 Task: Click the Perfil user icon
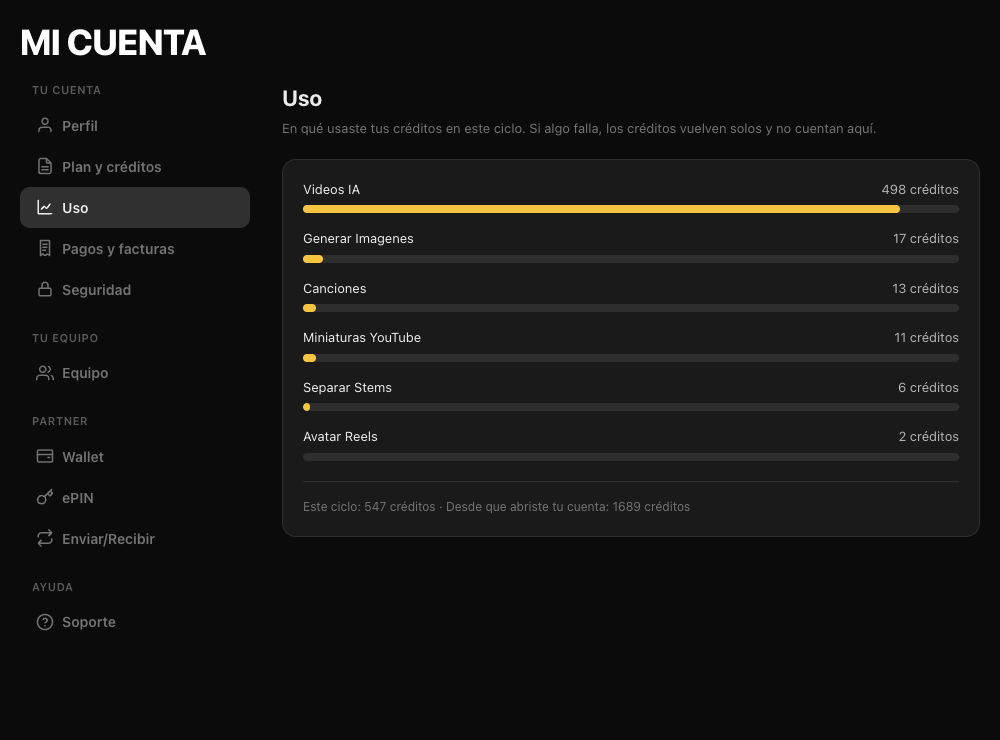coord(45,126)
